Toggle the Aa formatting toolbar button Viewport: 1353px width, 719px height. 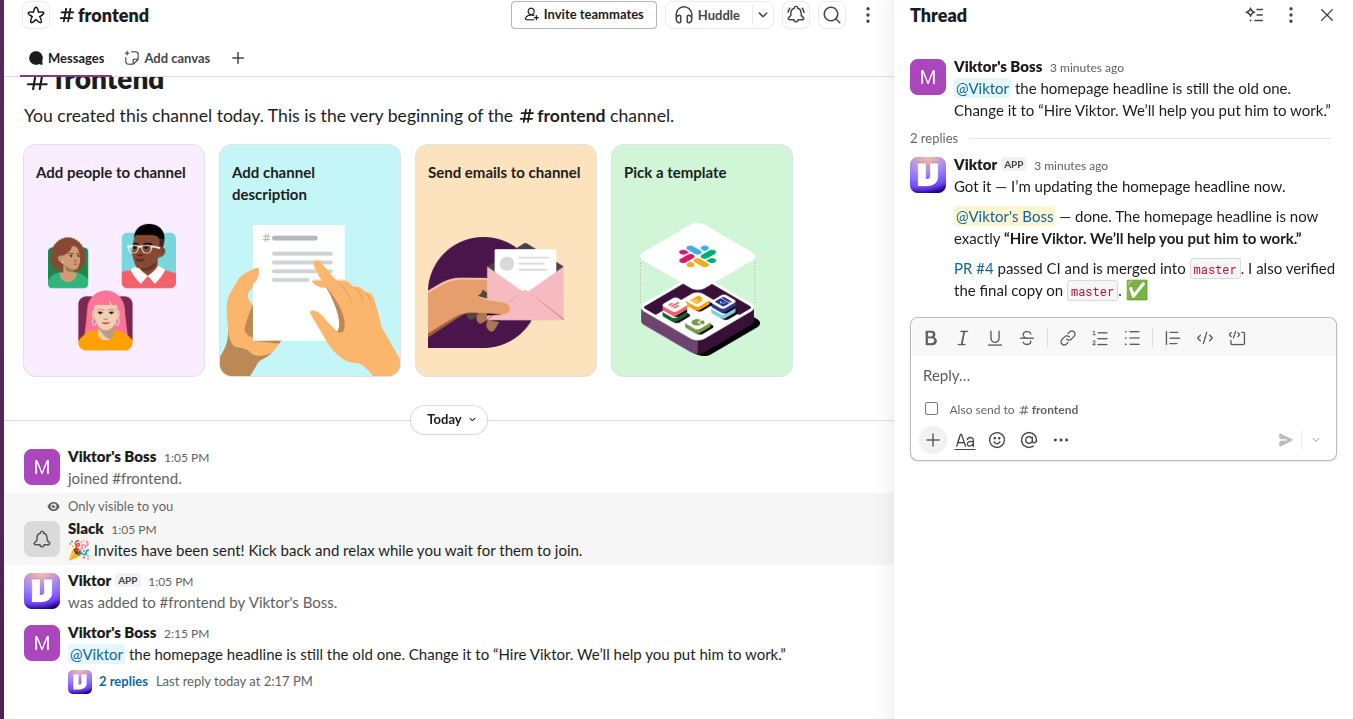965,440
